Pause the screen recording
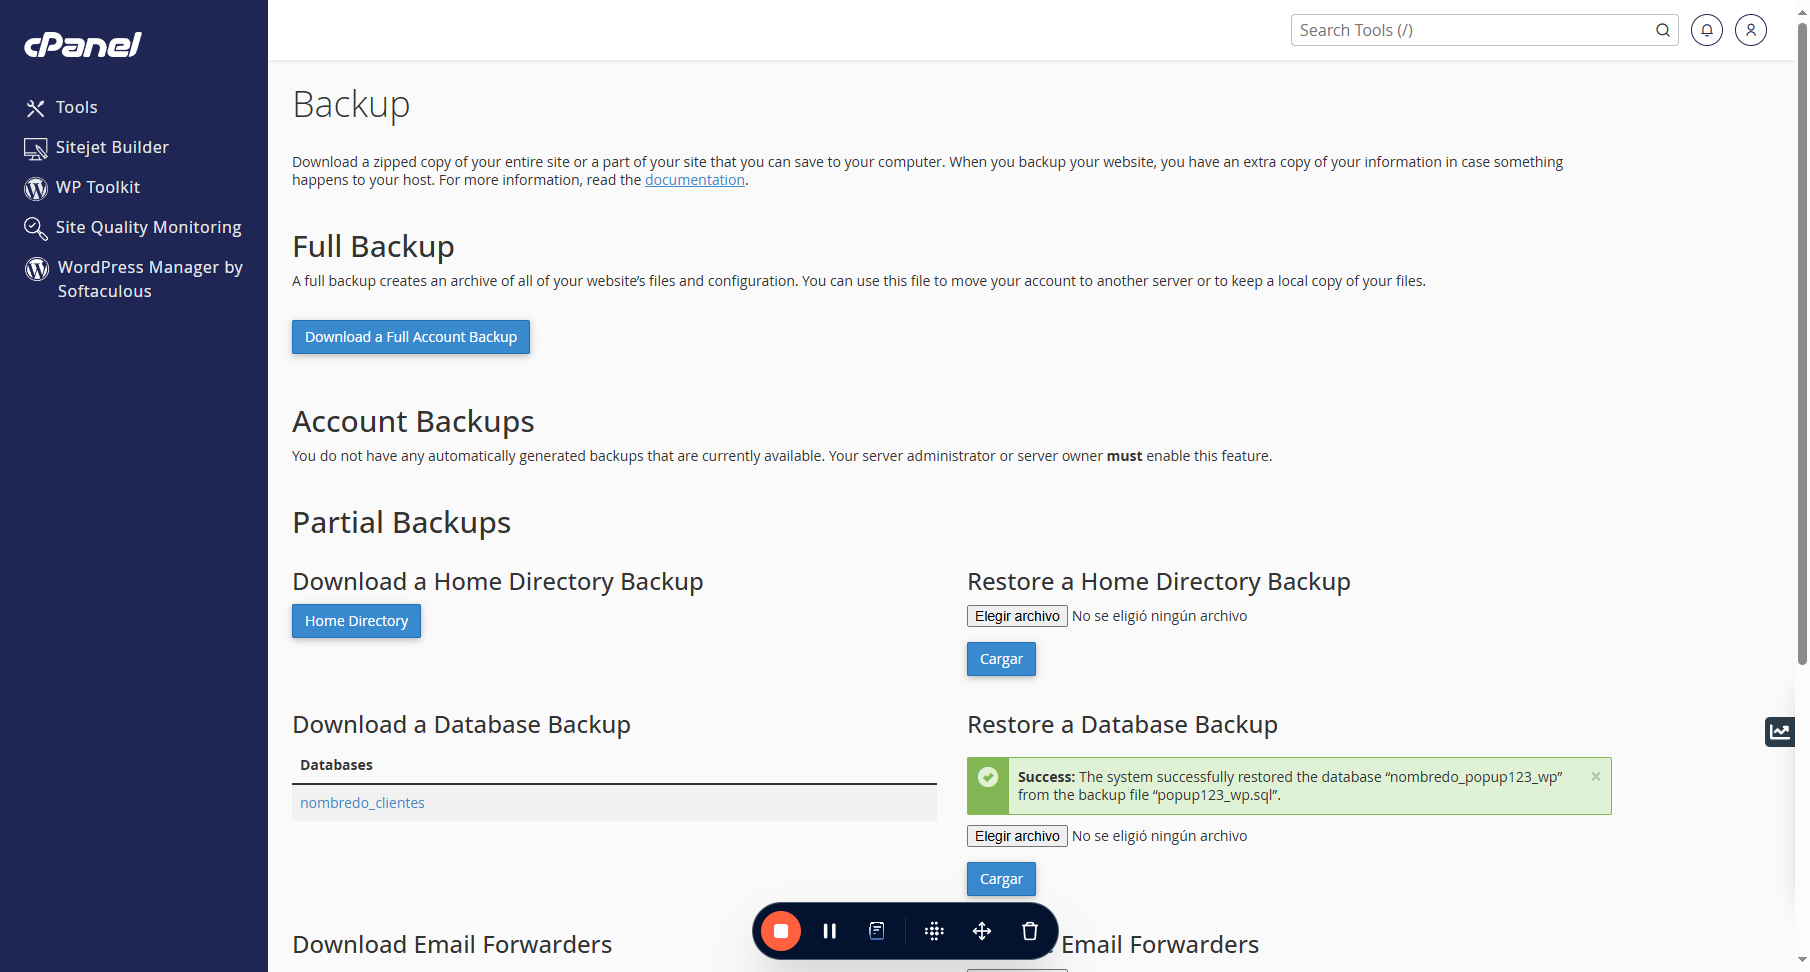This screenshot has height=972, width=1810. (829, 931)
